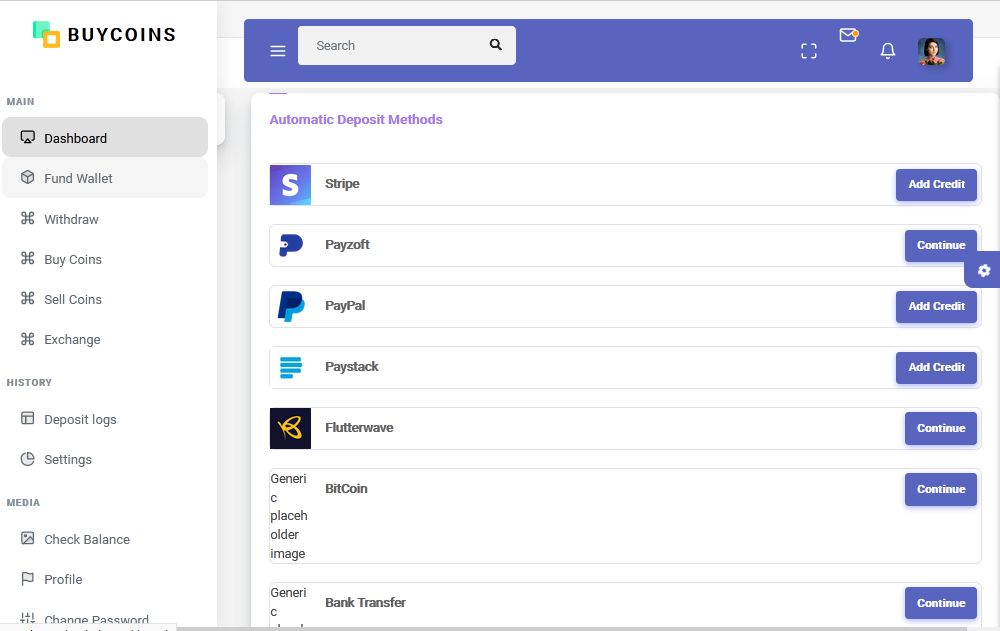This screenshot has height=631, width=1000.
Task: Click the BitCoin method name
Action: coord(346,489)
